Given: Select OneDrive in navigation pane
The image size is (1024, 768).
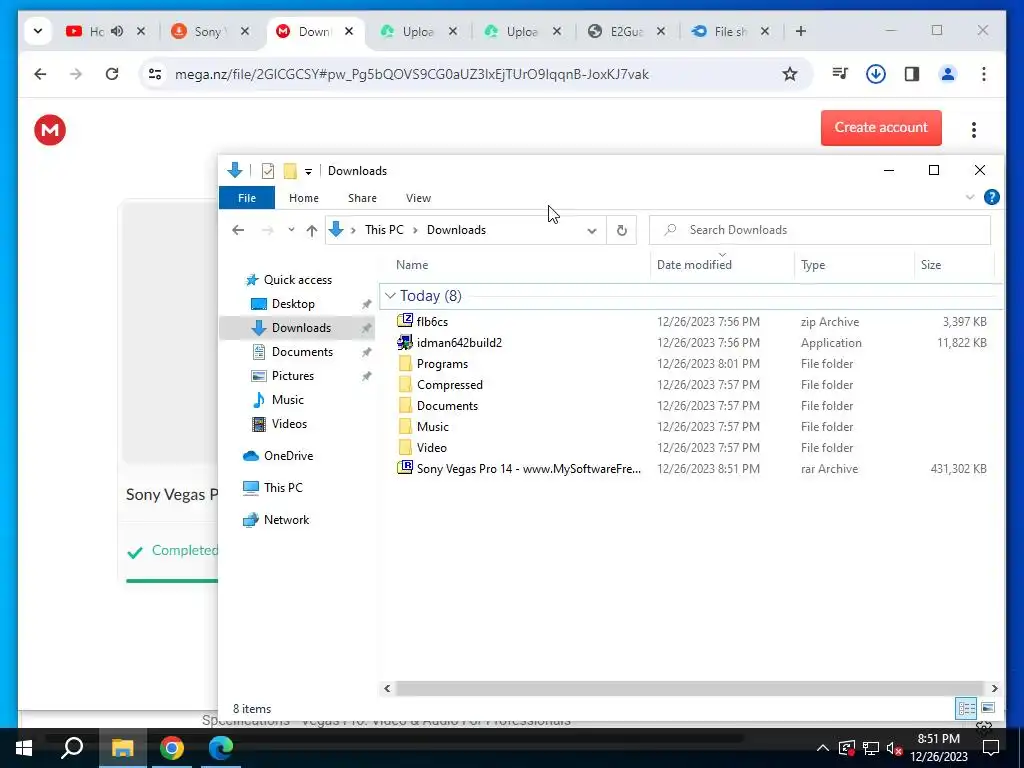Looking at the screenshot, I should pos(288,456).
